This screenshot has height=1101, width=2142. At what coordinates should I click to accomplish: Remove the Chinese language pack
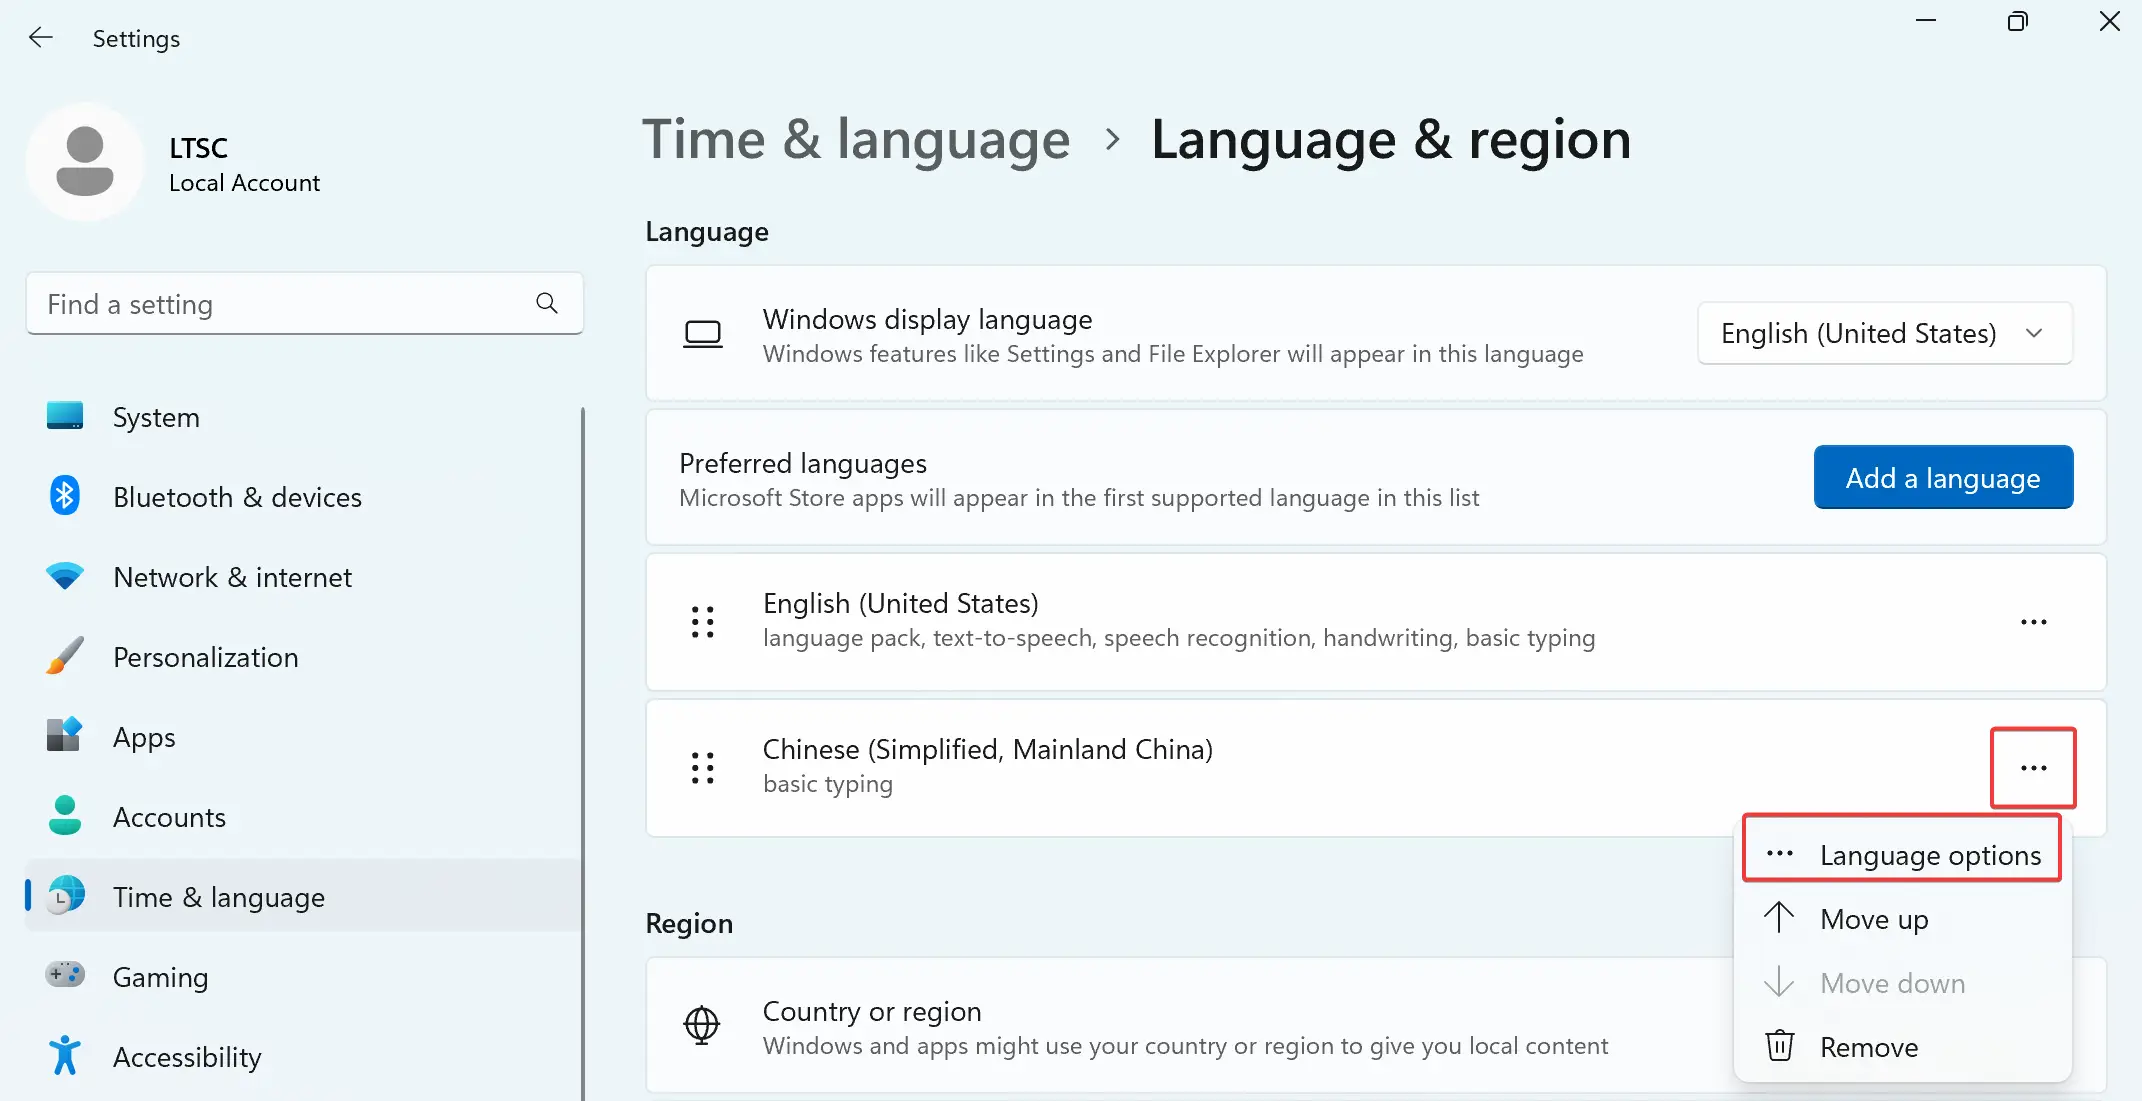point(1868,1046)
